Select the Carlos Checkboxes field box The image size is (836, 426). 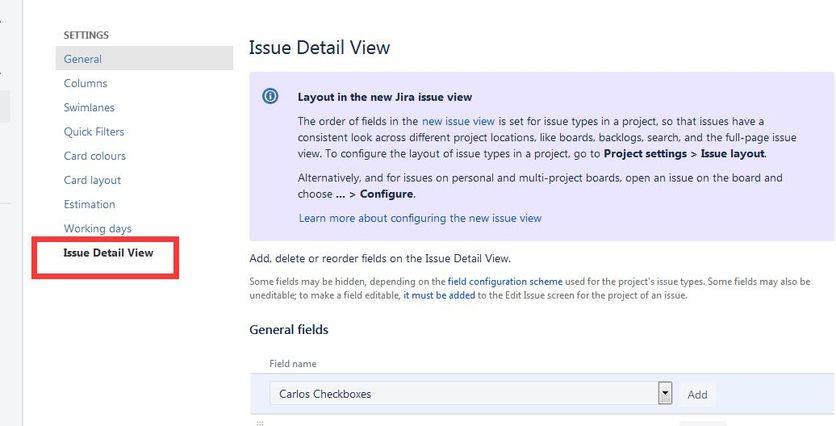471,393
